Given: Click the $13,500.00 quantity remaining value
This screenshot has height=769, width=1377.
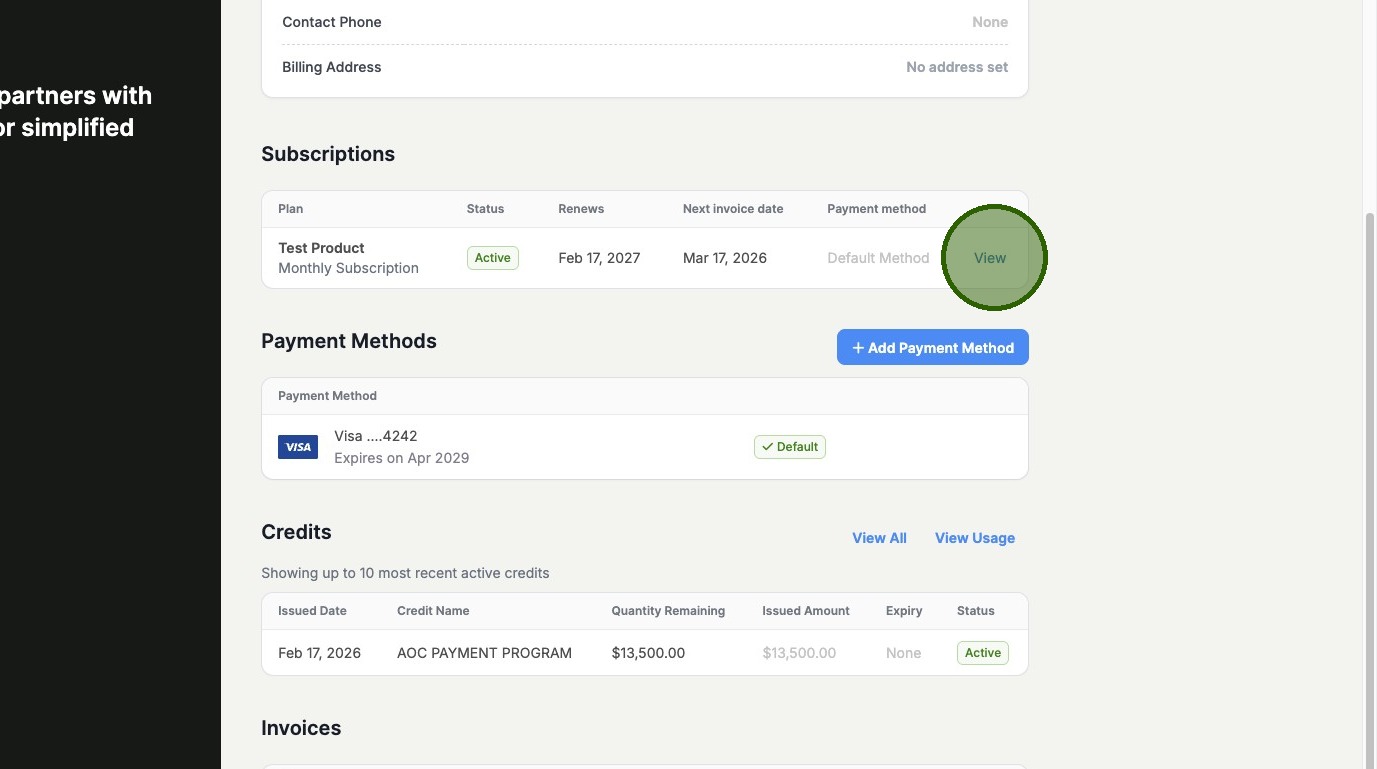Looking at the screenshot, I should [648, 653].
